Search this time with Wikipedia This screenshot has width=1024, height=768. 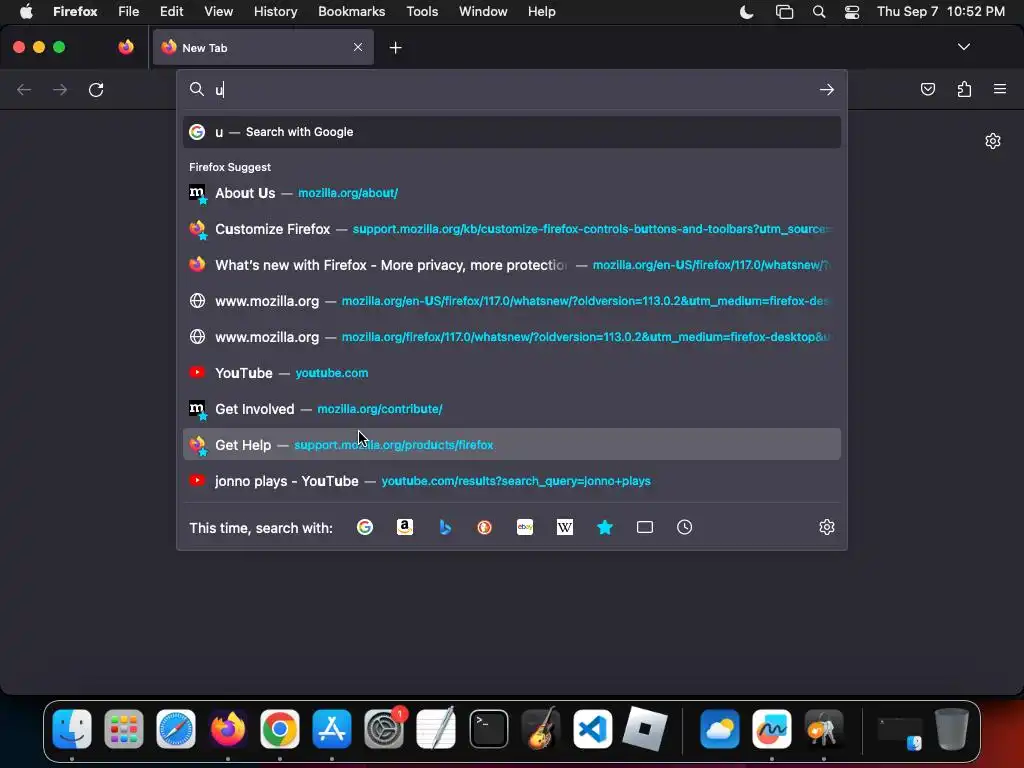tap(565, 527)
